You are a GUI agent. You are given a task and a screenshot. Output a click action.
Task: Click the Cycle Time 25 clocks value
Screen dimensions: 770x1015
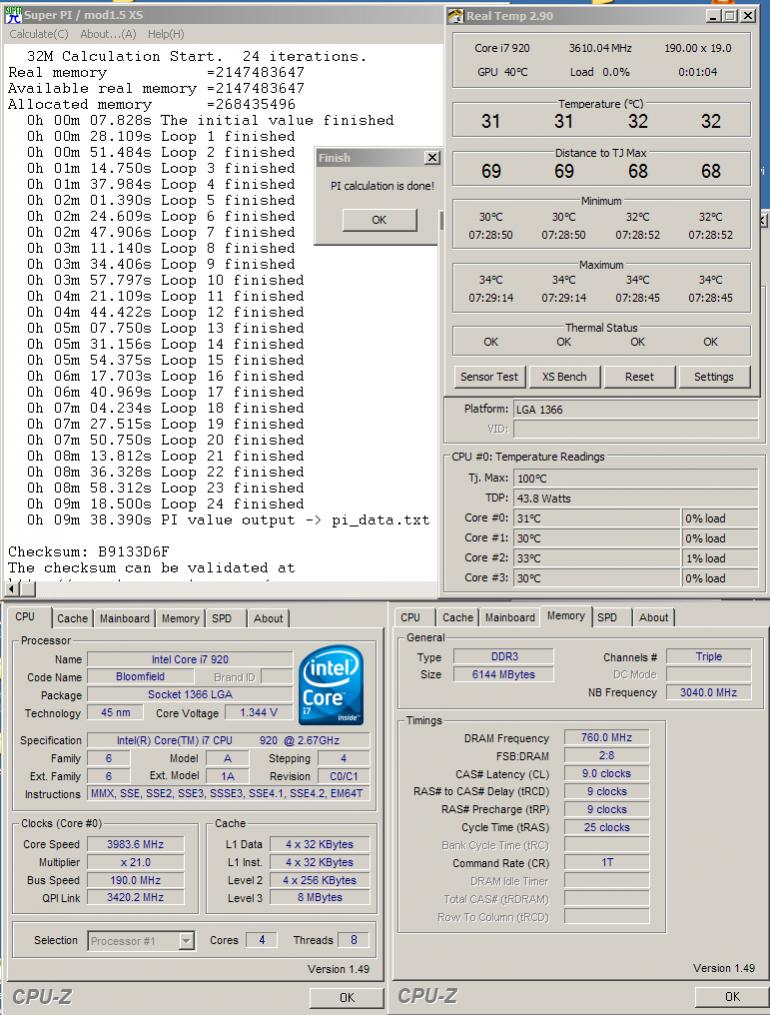(606, 827)
